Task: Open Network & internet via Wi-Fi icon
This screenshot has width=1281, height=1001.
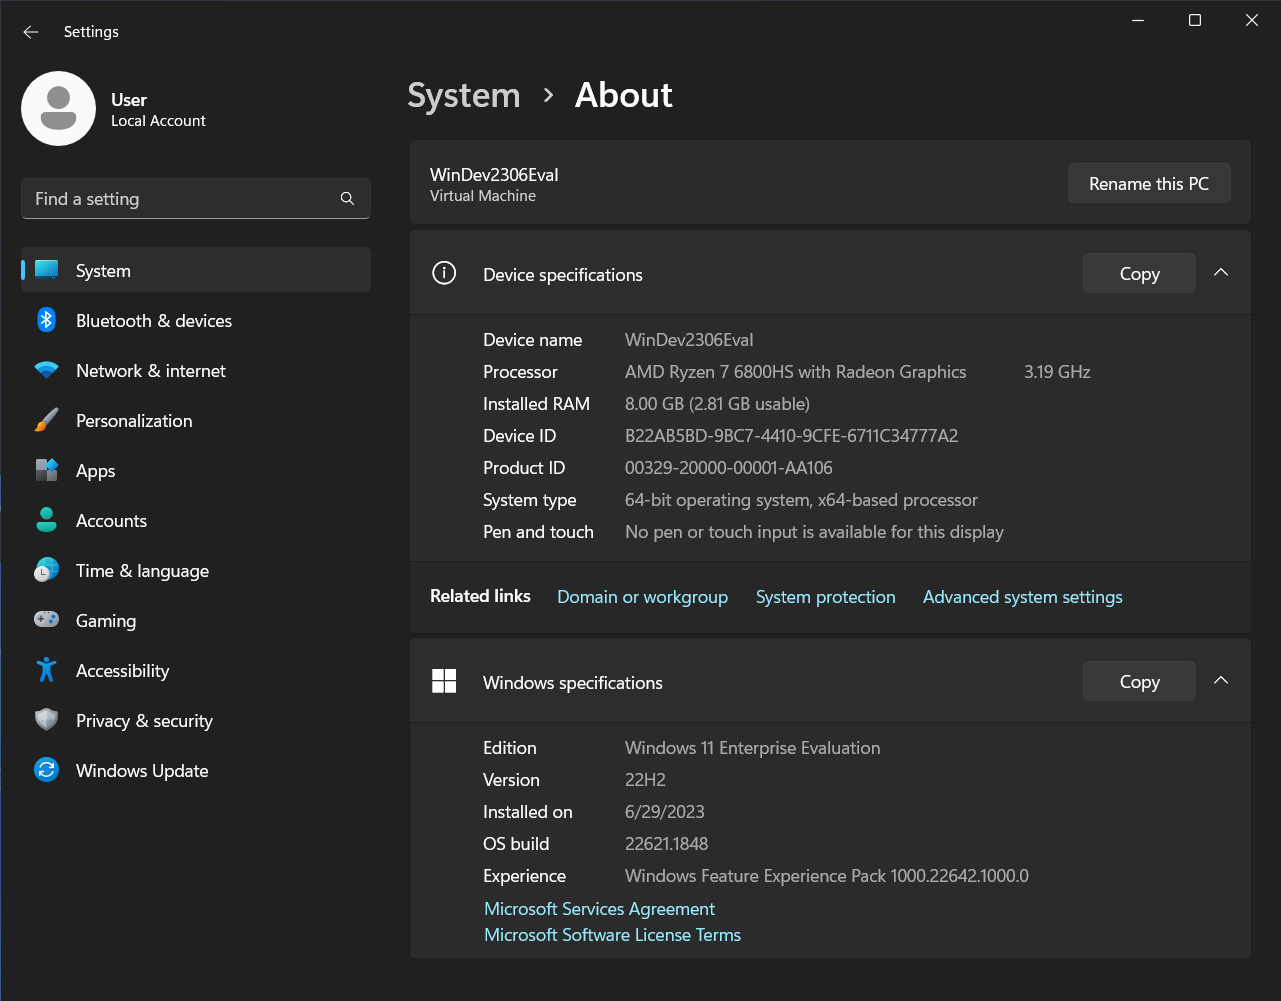Action: [x=46, y=370]
